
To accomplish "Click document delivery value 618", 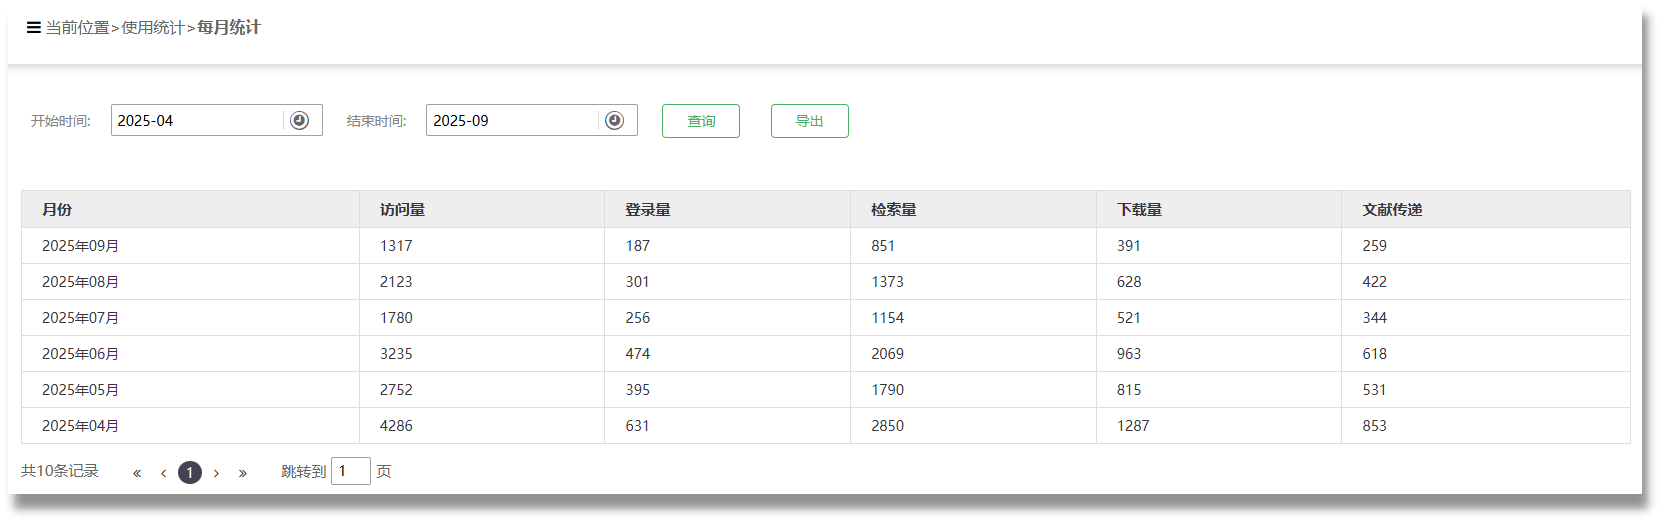I will 1375,354.
